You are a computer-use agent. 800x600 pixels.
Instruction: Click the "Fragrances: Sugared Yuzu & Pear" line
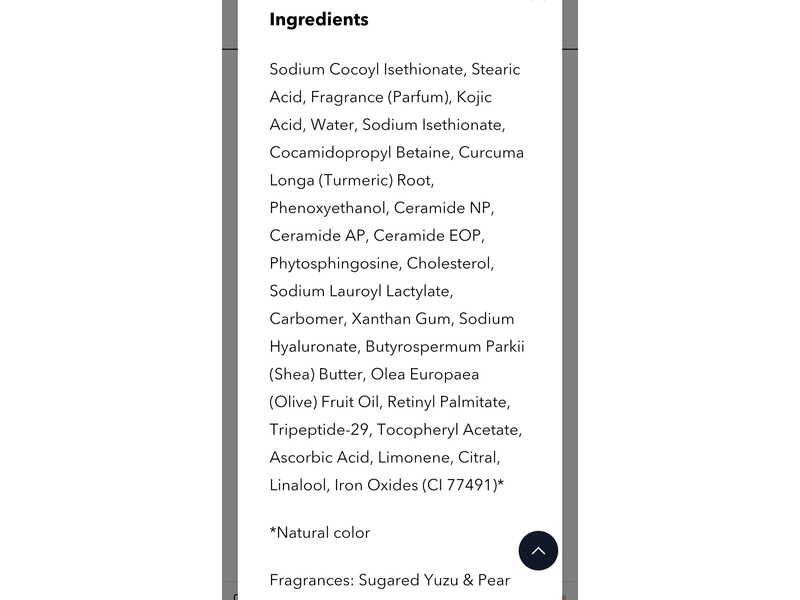coord(390,580)
